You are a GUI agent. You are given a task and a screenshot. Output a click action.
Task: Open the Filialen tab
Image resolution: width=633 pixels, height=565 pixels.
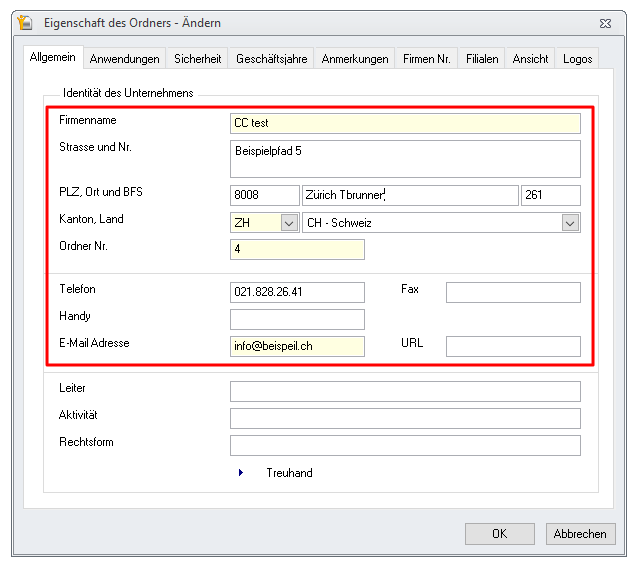(x=482, y=59)
